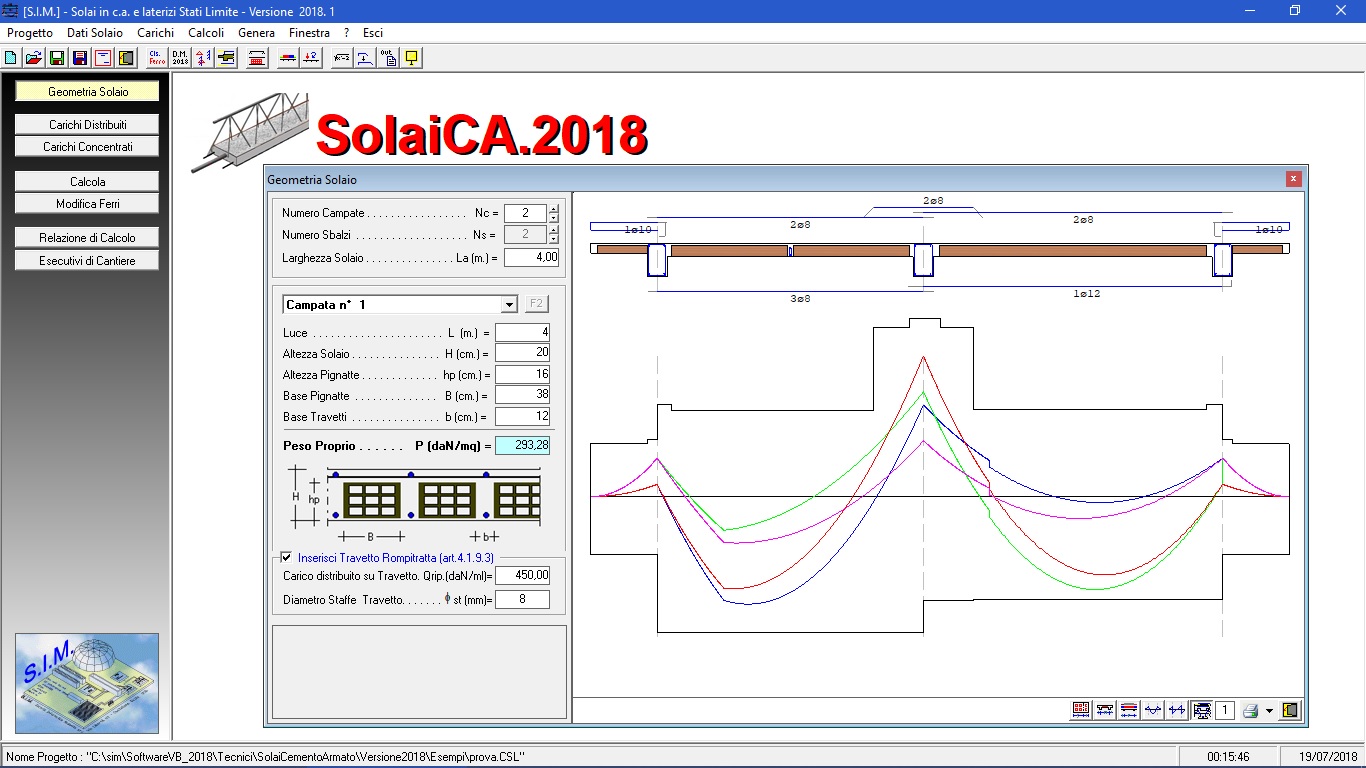This screenshot has height=768, width=1366.
Task: Click the 'out' document output toolbar icon
Action: click(389, 58)
